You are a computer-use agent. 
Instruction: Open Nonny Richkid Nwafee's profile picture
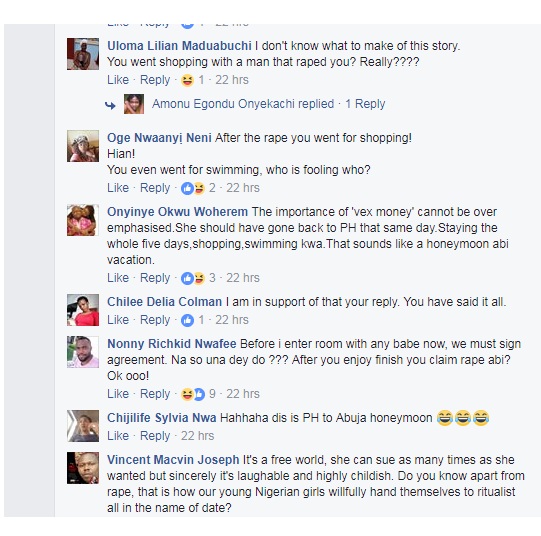coord(83,352)
